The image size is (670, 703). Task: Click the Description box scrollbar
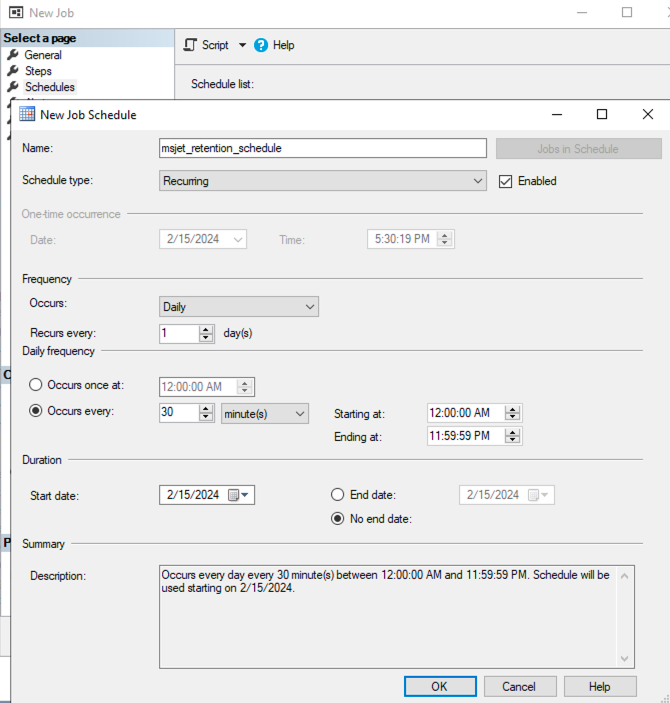(x=625, y=616)
